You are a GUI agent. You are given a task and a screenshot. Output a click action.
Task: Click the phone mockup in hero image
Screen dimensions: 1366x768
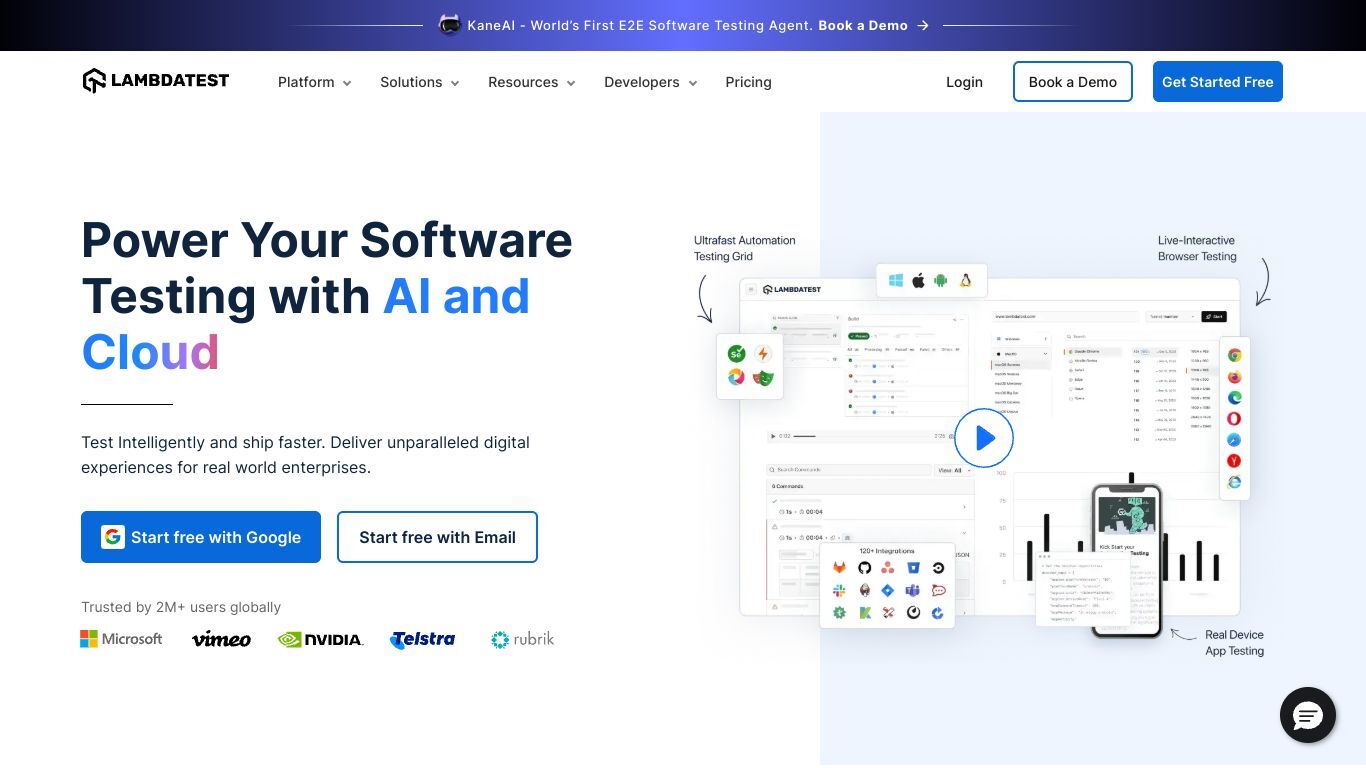[x=1126, y=560]
